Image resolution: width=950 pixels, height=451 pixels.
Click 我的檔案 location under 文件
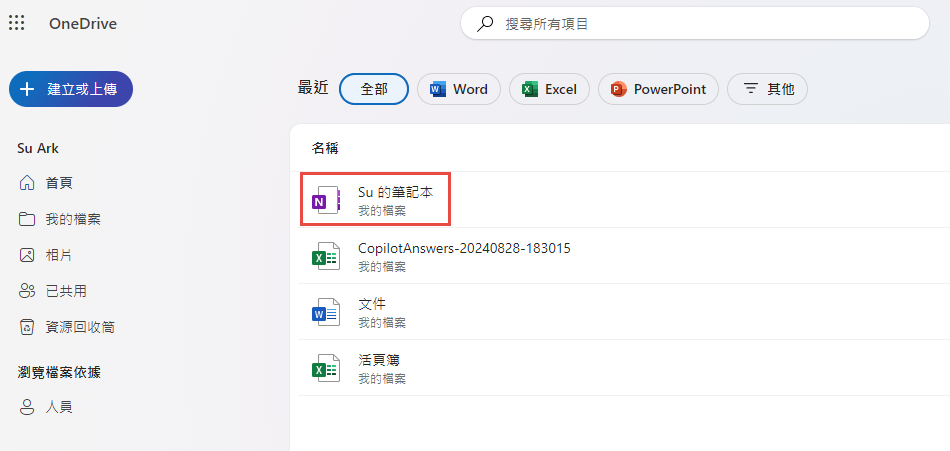click(x=382, y=323)
